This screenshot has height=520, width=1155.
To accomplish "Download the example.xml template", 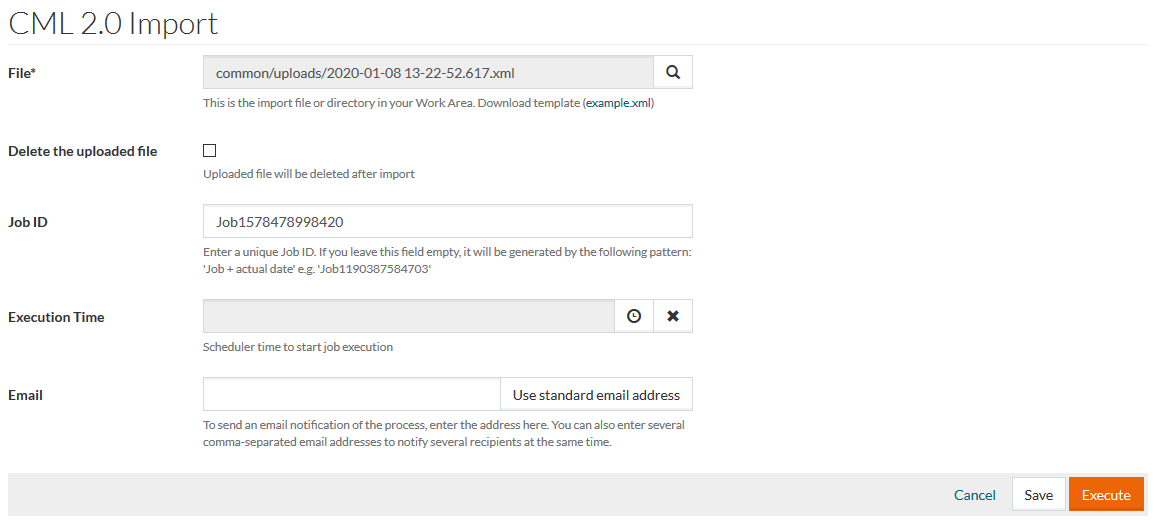I will (x=619, y=103).
